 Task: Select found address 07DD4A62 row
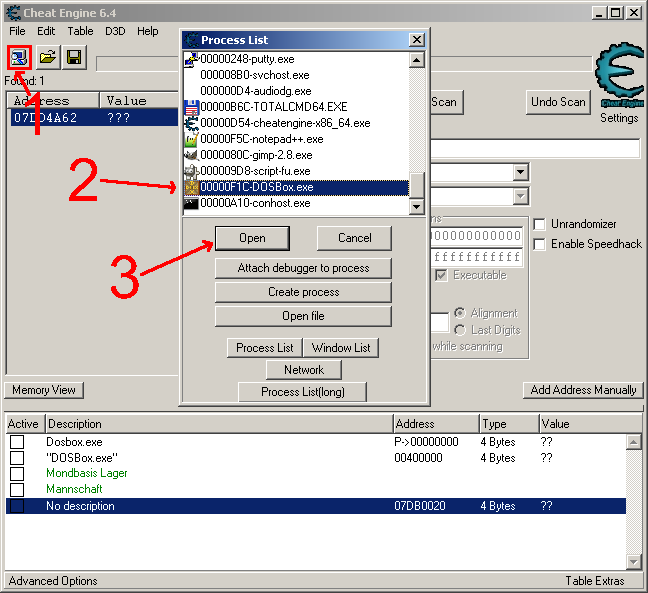point(94,118)
